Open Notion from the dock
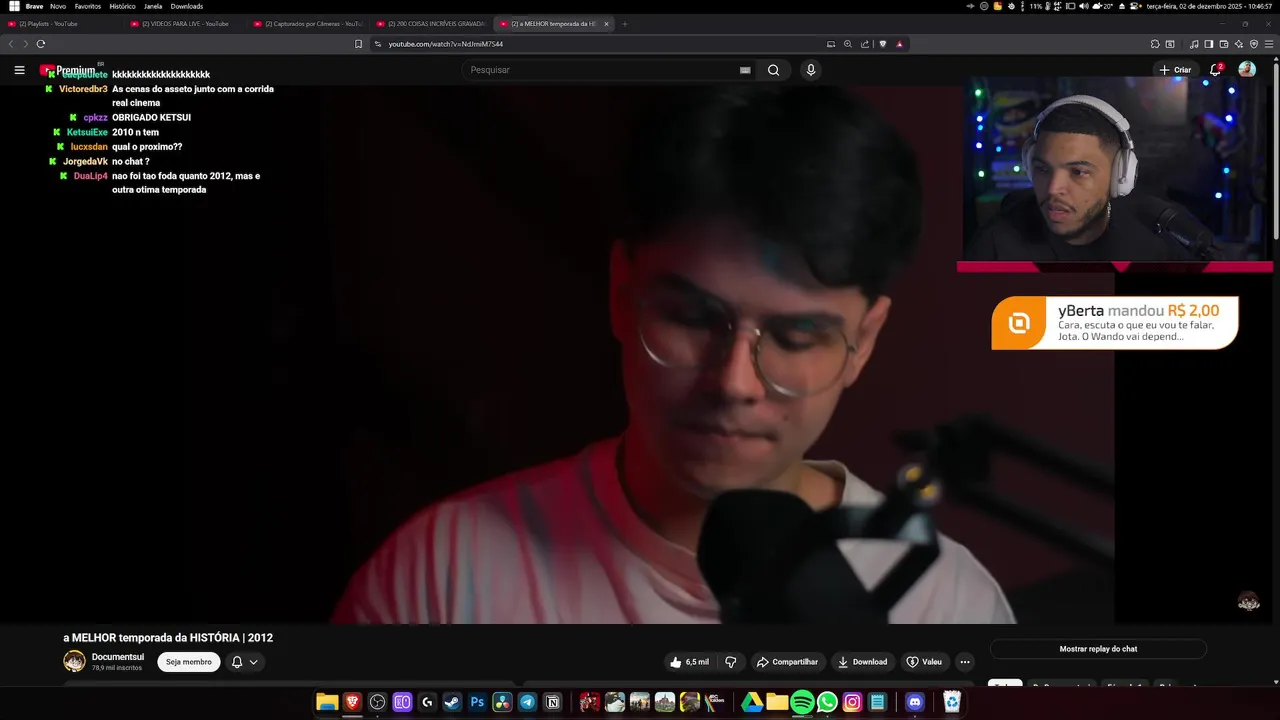Viewport: 1280px width, 720px height. click(x=552, y=702)
